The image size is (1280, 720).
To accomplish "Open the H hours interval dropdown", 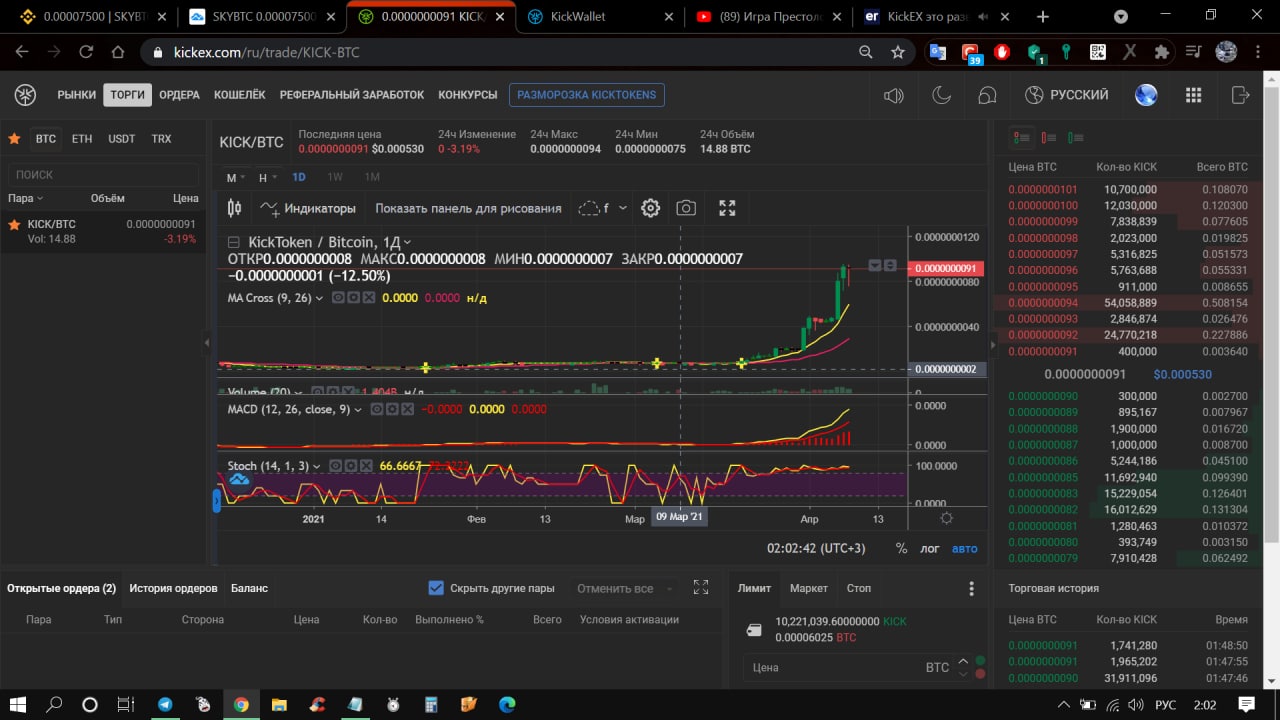I will 268,177.
